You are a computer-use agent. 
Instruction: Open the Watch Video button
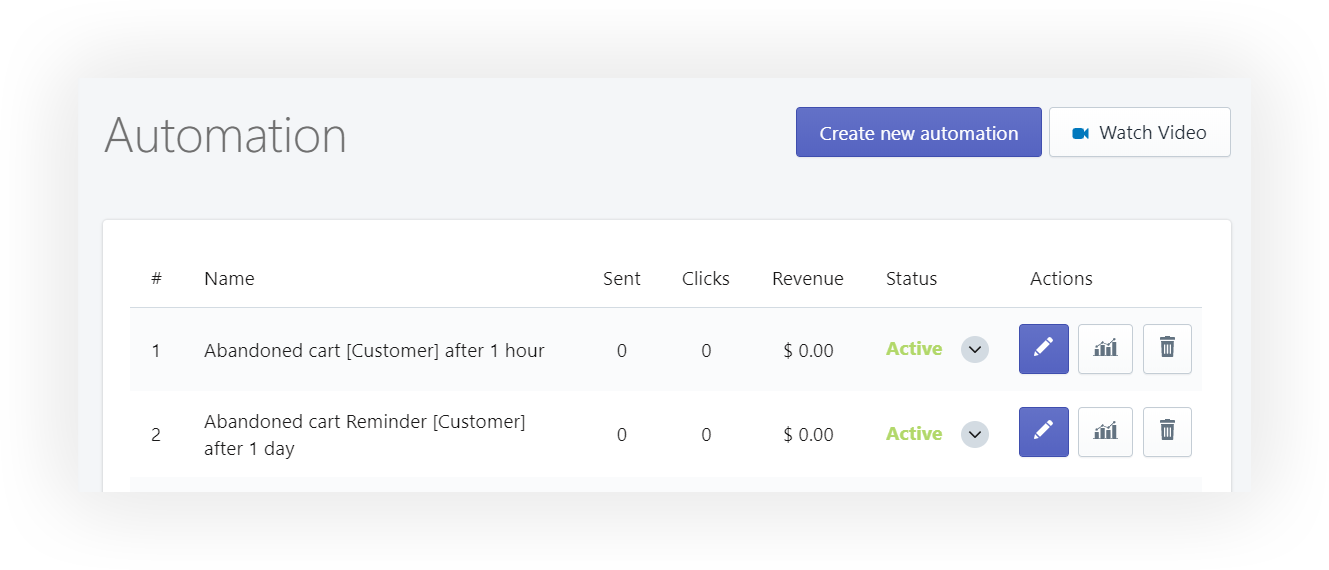coord(1140,133)
